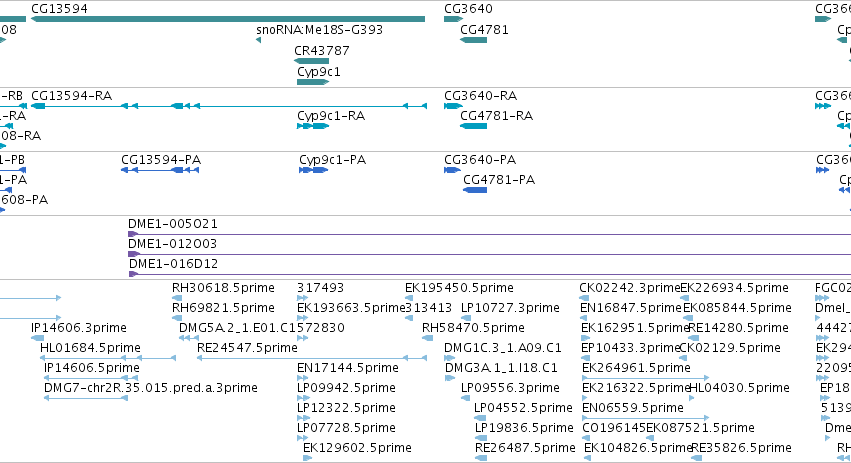Viewport: 851px width, 463px height.
Task: Click the snoRNA:Me18S-G393 feature arrow
Action: [x=258, y=40]
